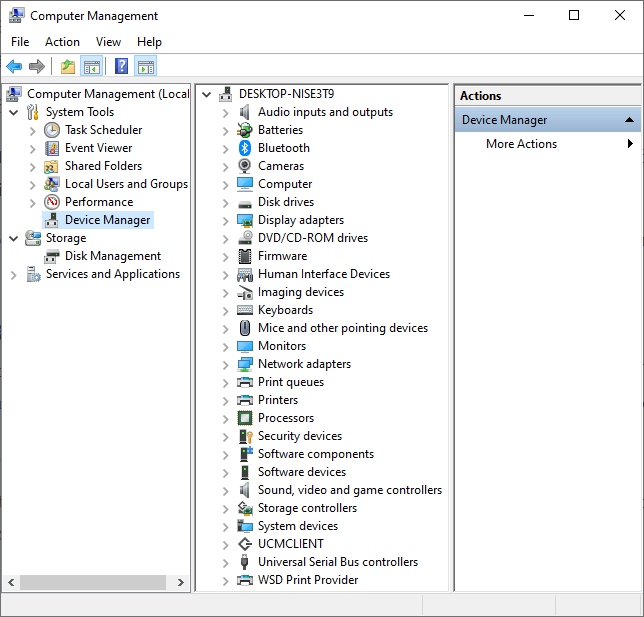Click the Back arrow toolbar icon
Image resolution: width=644 pixels, height=617 pixels.
pyautogui.click(x=14, y=66)
